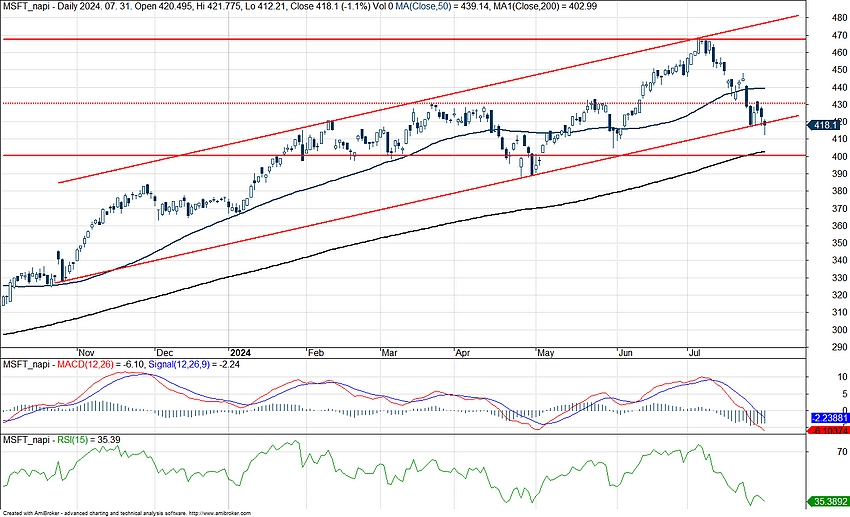The width and height of the screenshot is (850, 517).
Task: Click the May date axis label
Action: pos(546,353)
